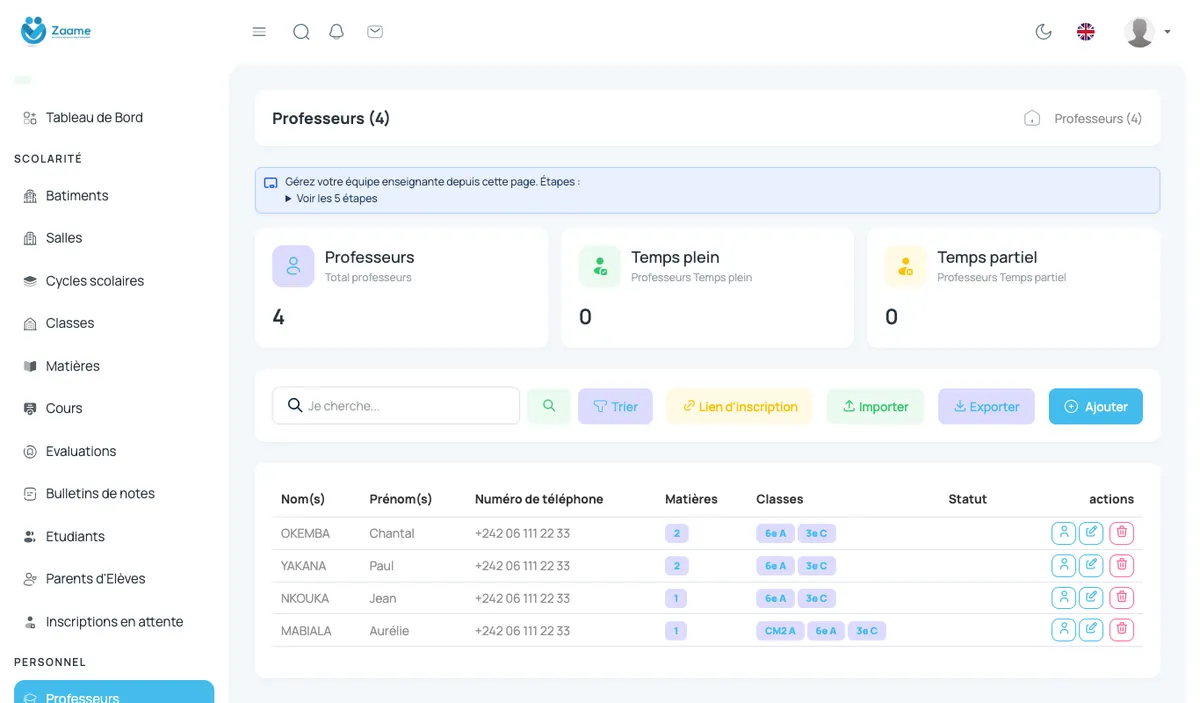Delete the OKEMBA Chantal row
Image resolution: width=1200 pixels, height=703 pixels.
[1122, 533]
